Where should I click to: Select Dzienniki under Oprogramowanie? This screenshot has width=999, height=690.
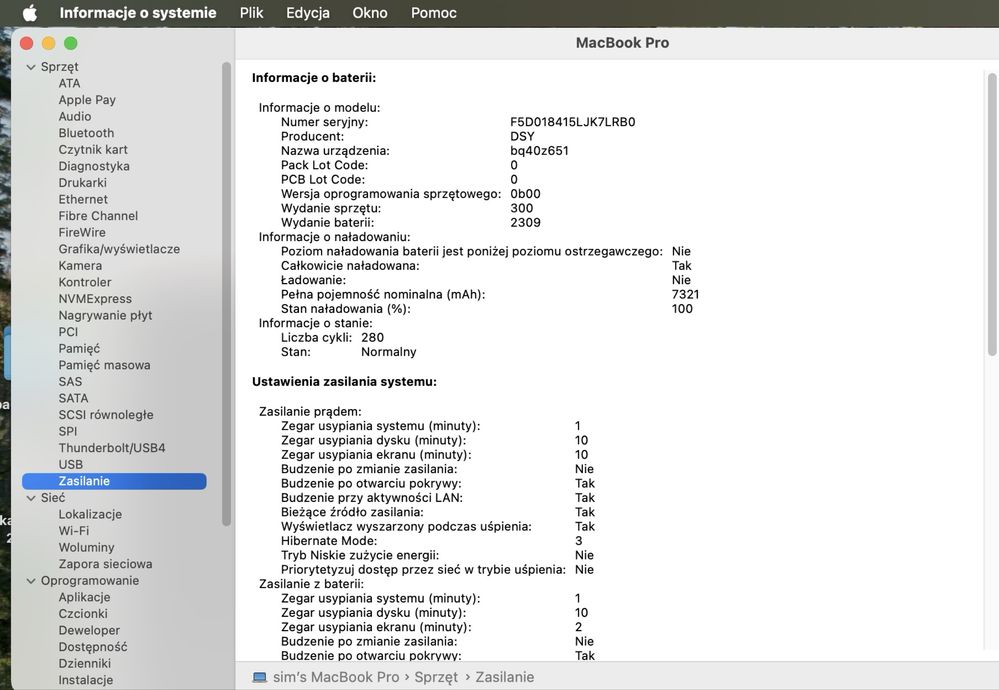pyautogui.click(x=85, y=663)
